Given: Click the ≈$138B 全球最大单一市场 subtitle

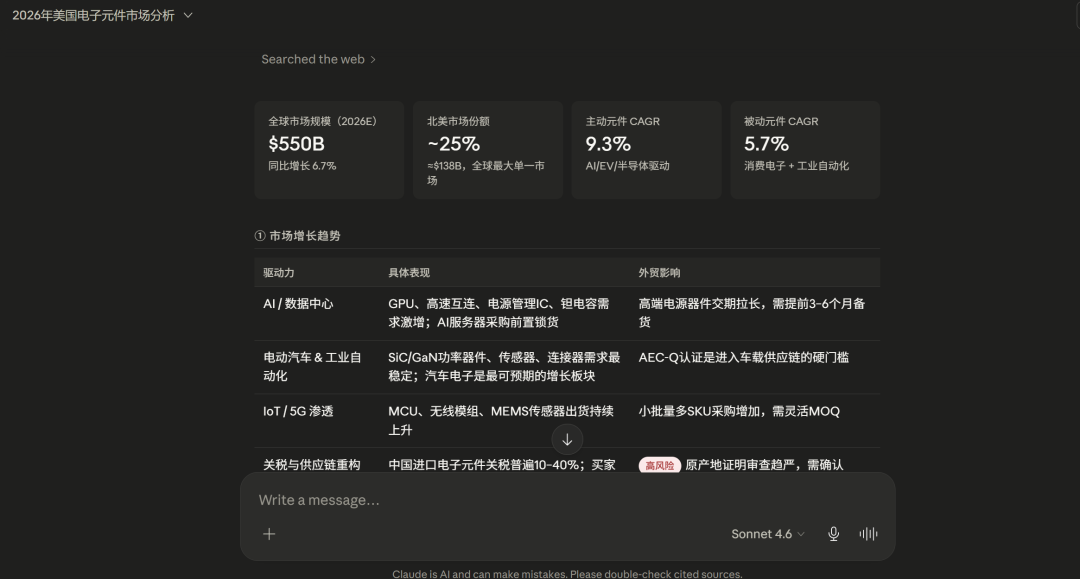Looking at the screenshot, I should pos(486,173).
